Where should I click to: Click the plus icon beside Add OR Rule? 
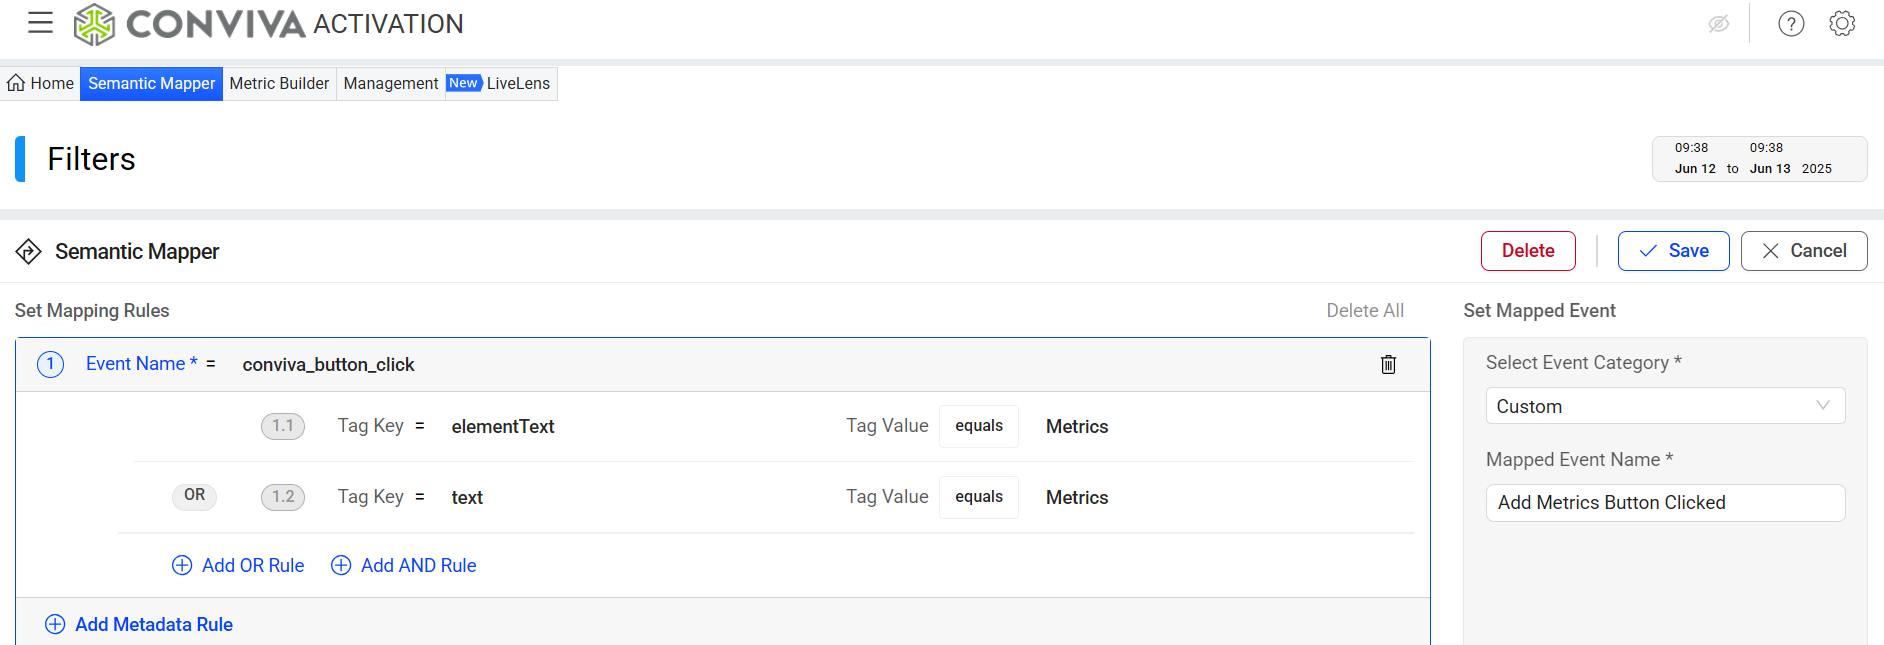pyautogui.click(x=182, y=565)
